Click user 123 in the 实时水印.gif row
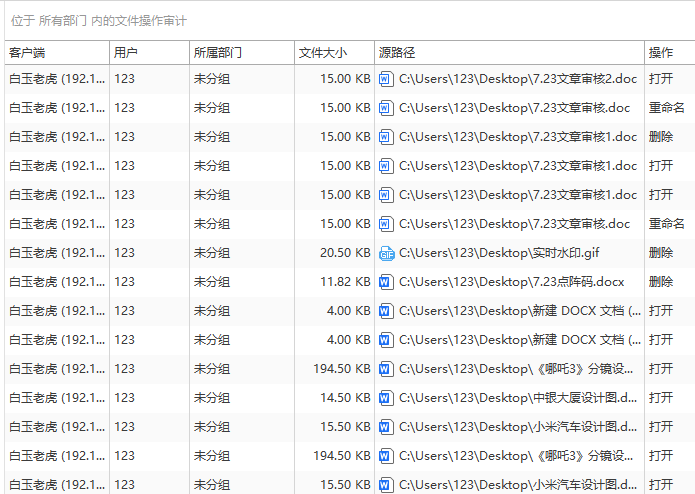The image size is (695, 494). [124, 253]
